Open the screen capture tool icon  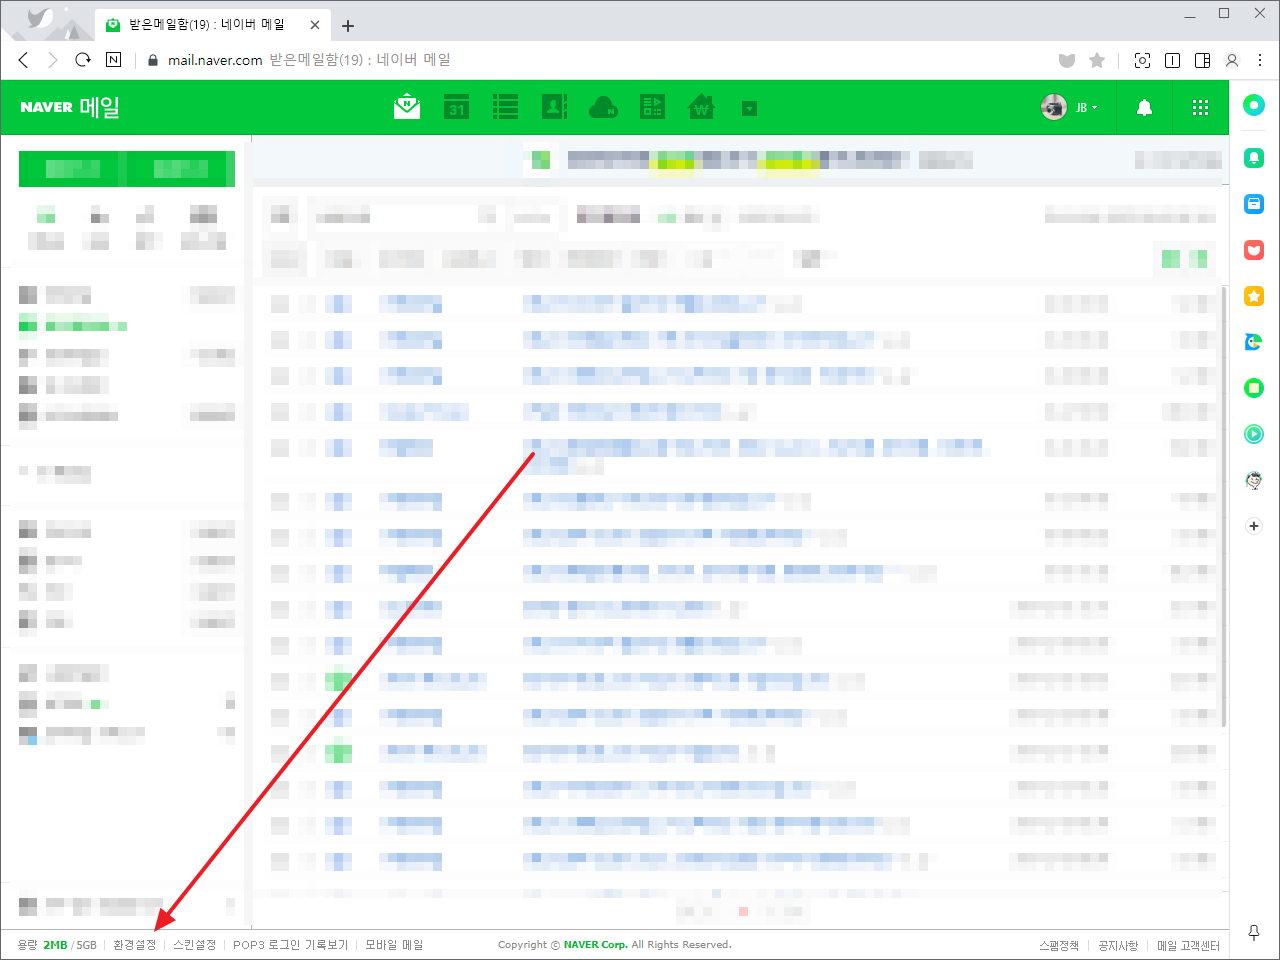pos(1142,60)
